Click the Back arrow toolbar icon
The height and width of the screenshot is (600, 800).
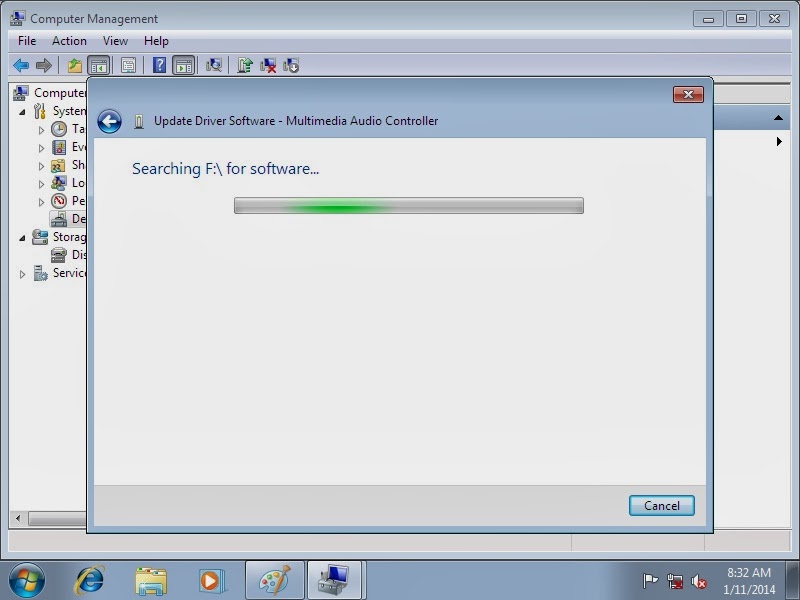(x=21, y=65)
